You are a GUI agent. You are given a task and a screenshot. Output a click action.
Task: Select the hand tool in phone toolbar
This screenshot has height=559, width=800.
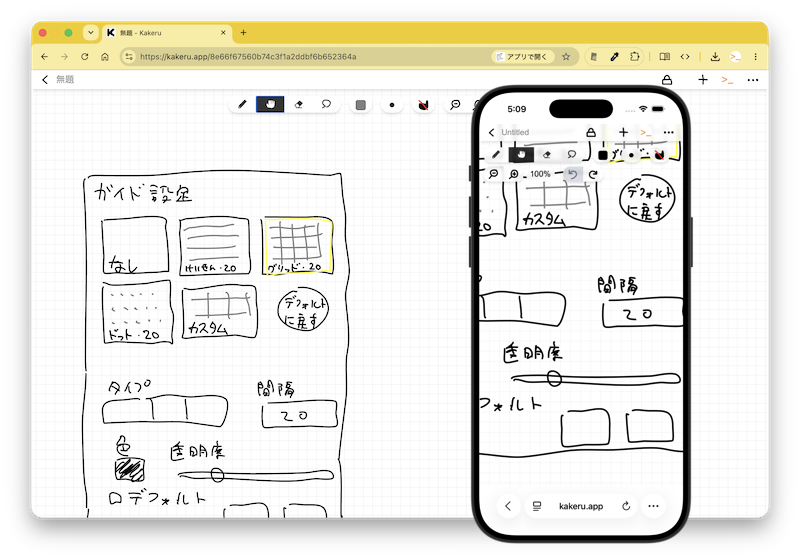(521, 154)
